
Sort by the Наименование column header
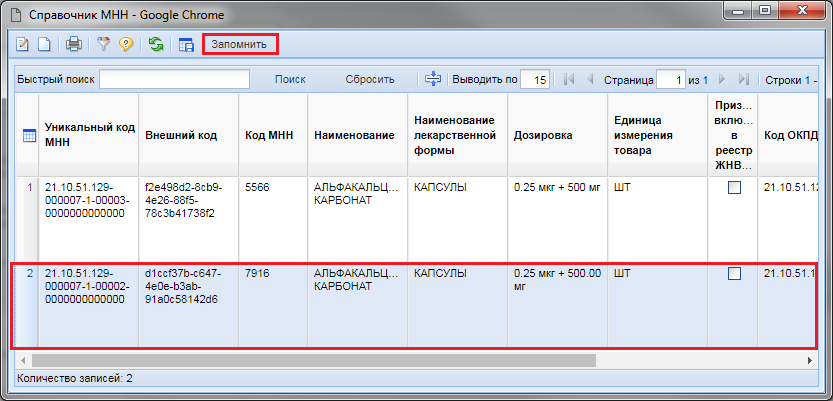[354, 136]
